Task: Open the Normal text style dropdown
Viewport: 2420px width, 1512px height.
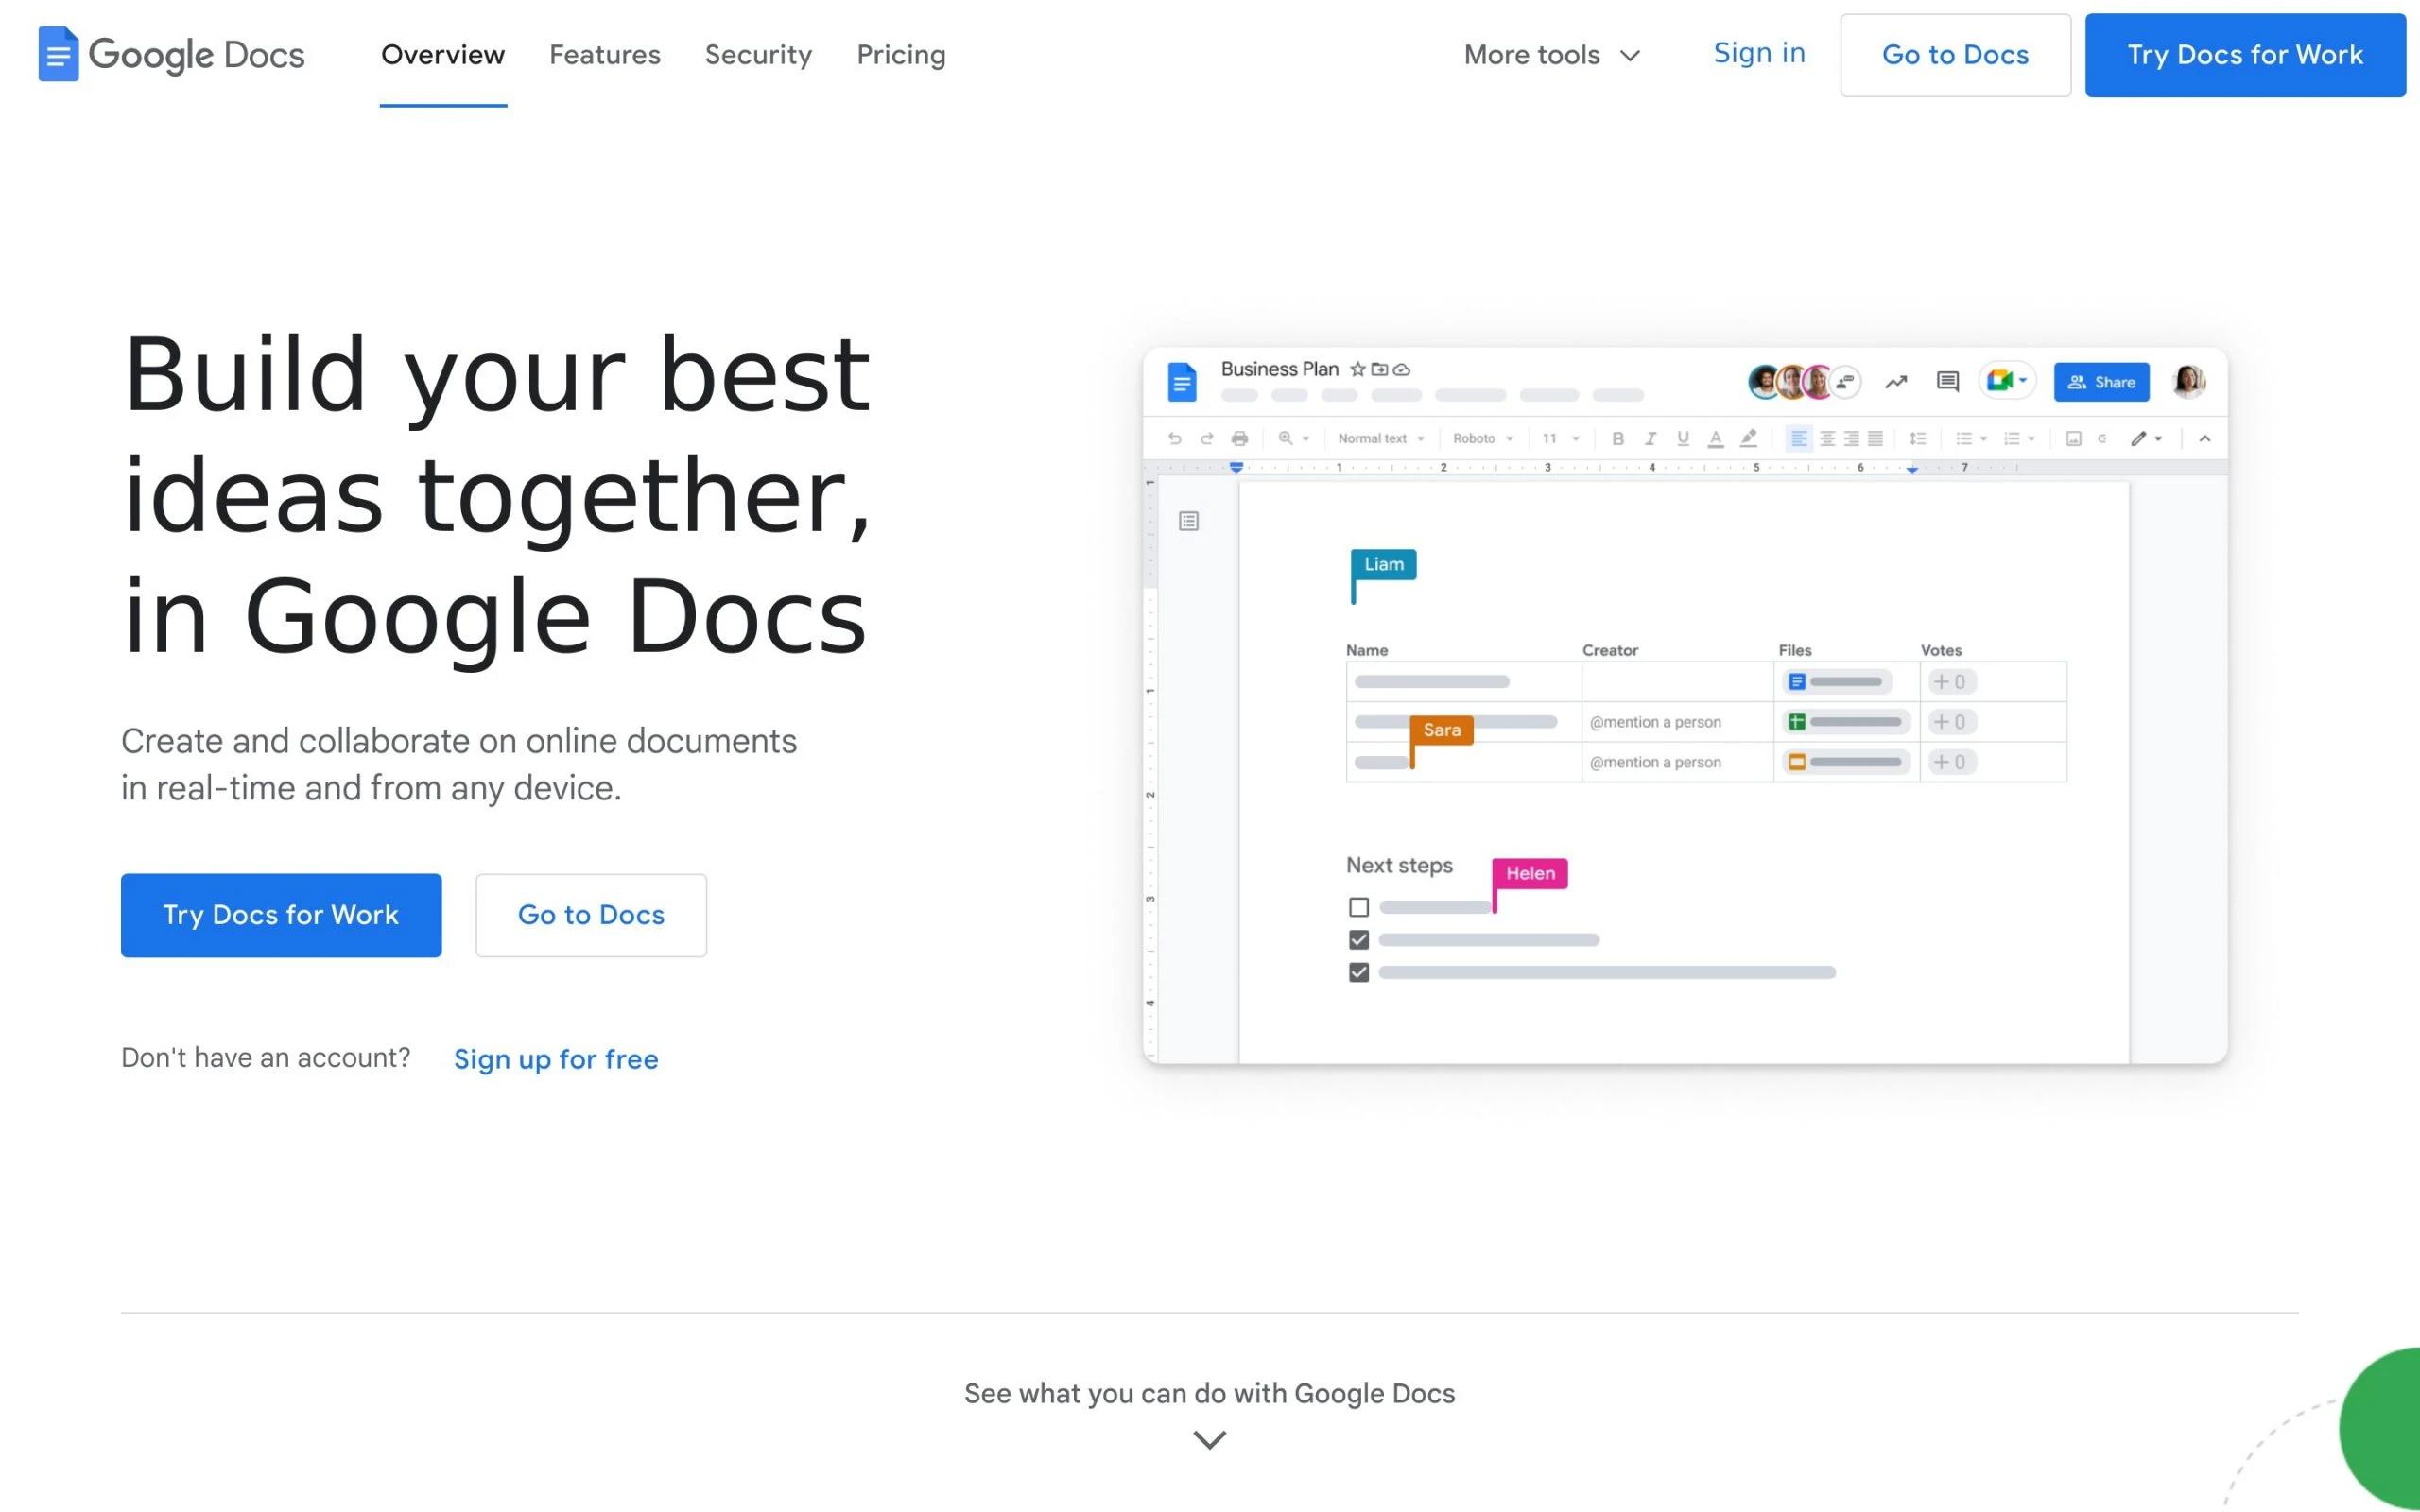Action: (x=1381, y=438)
